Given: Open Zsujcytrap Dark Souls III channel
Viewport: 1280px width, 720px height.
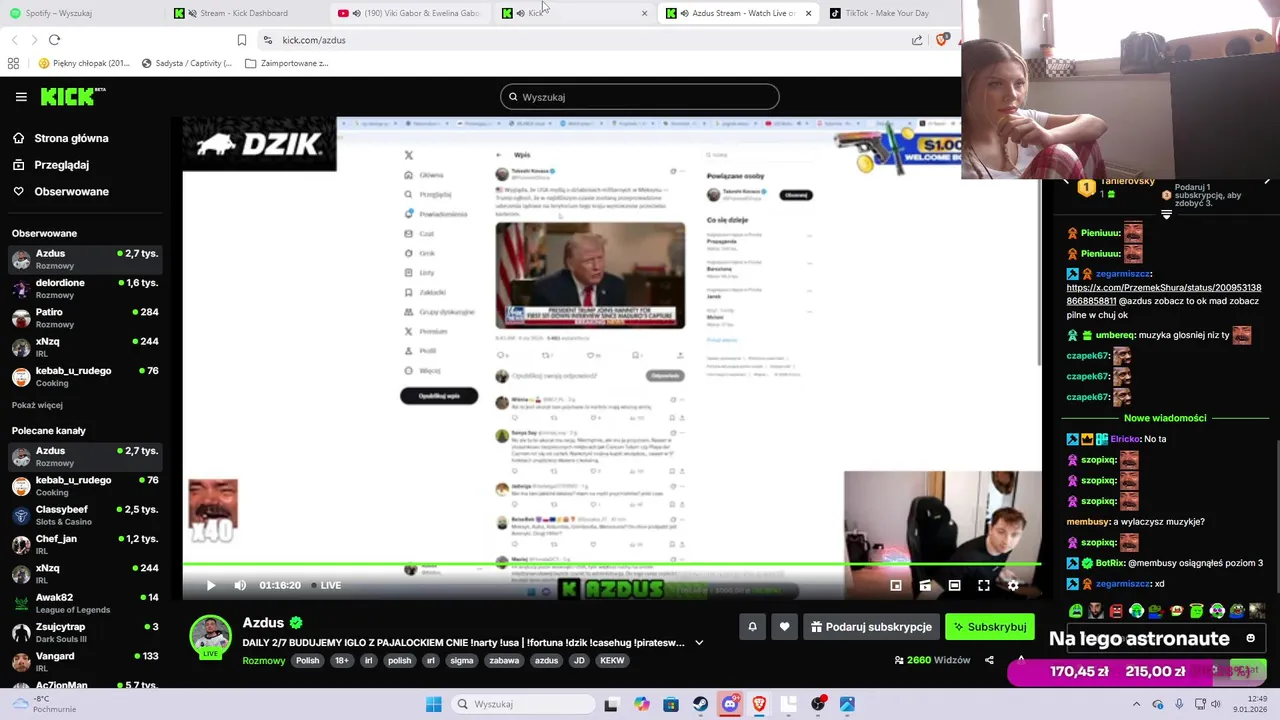Looking at the screenshot, I should (x=85, y=632).
